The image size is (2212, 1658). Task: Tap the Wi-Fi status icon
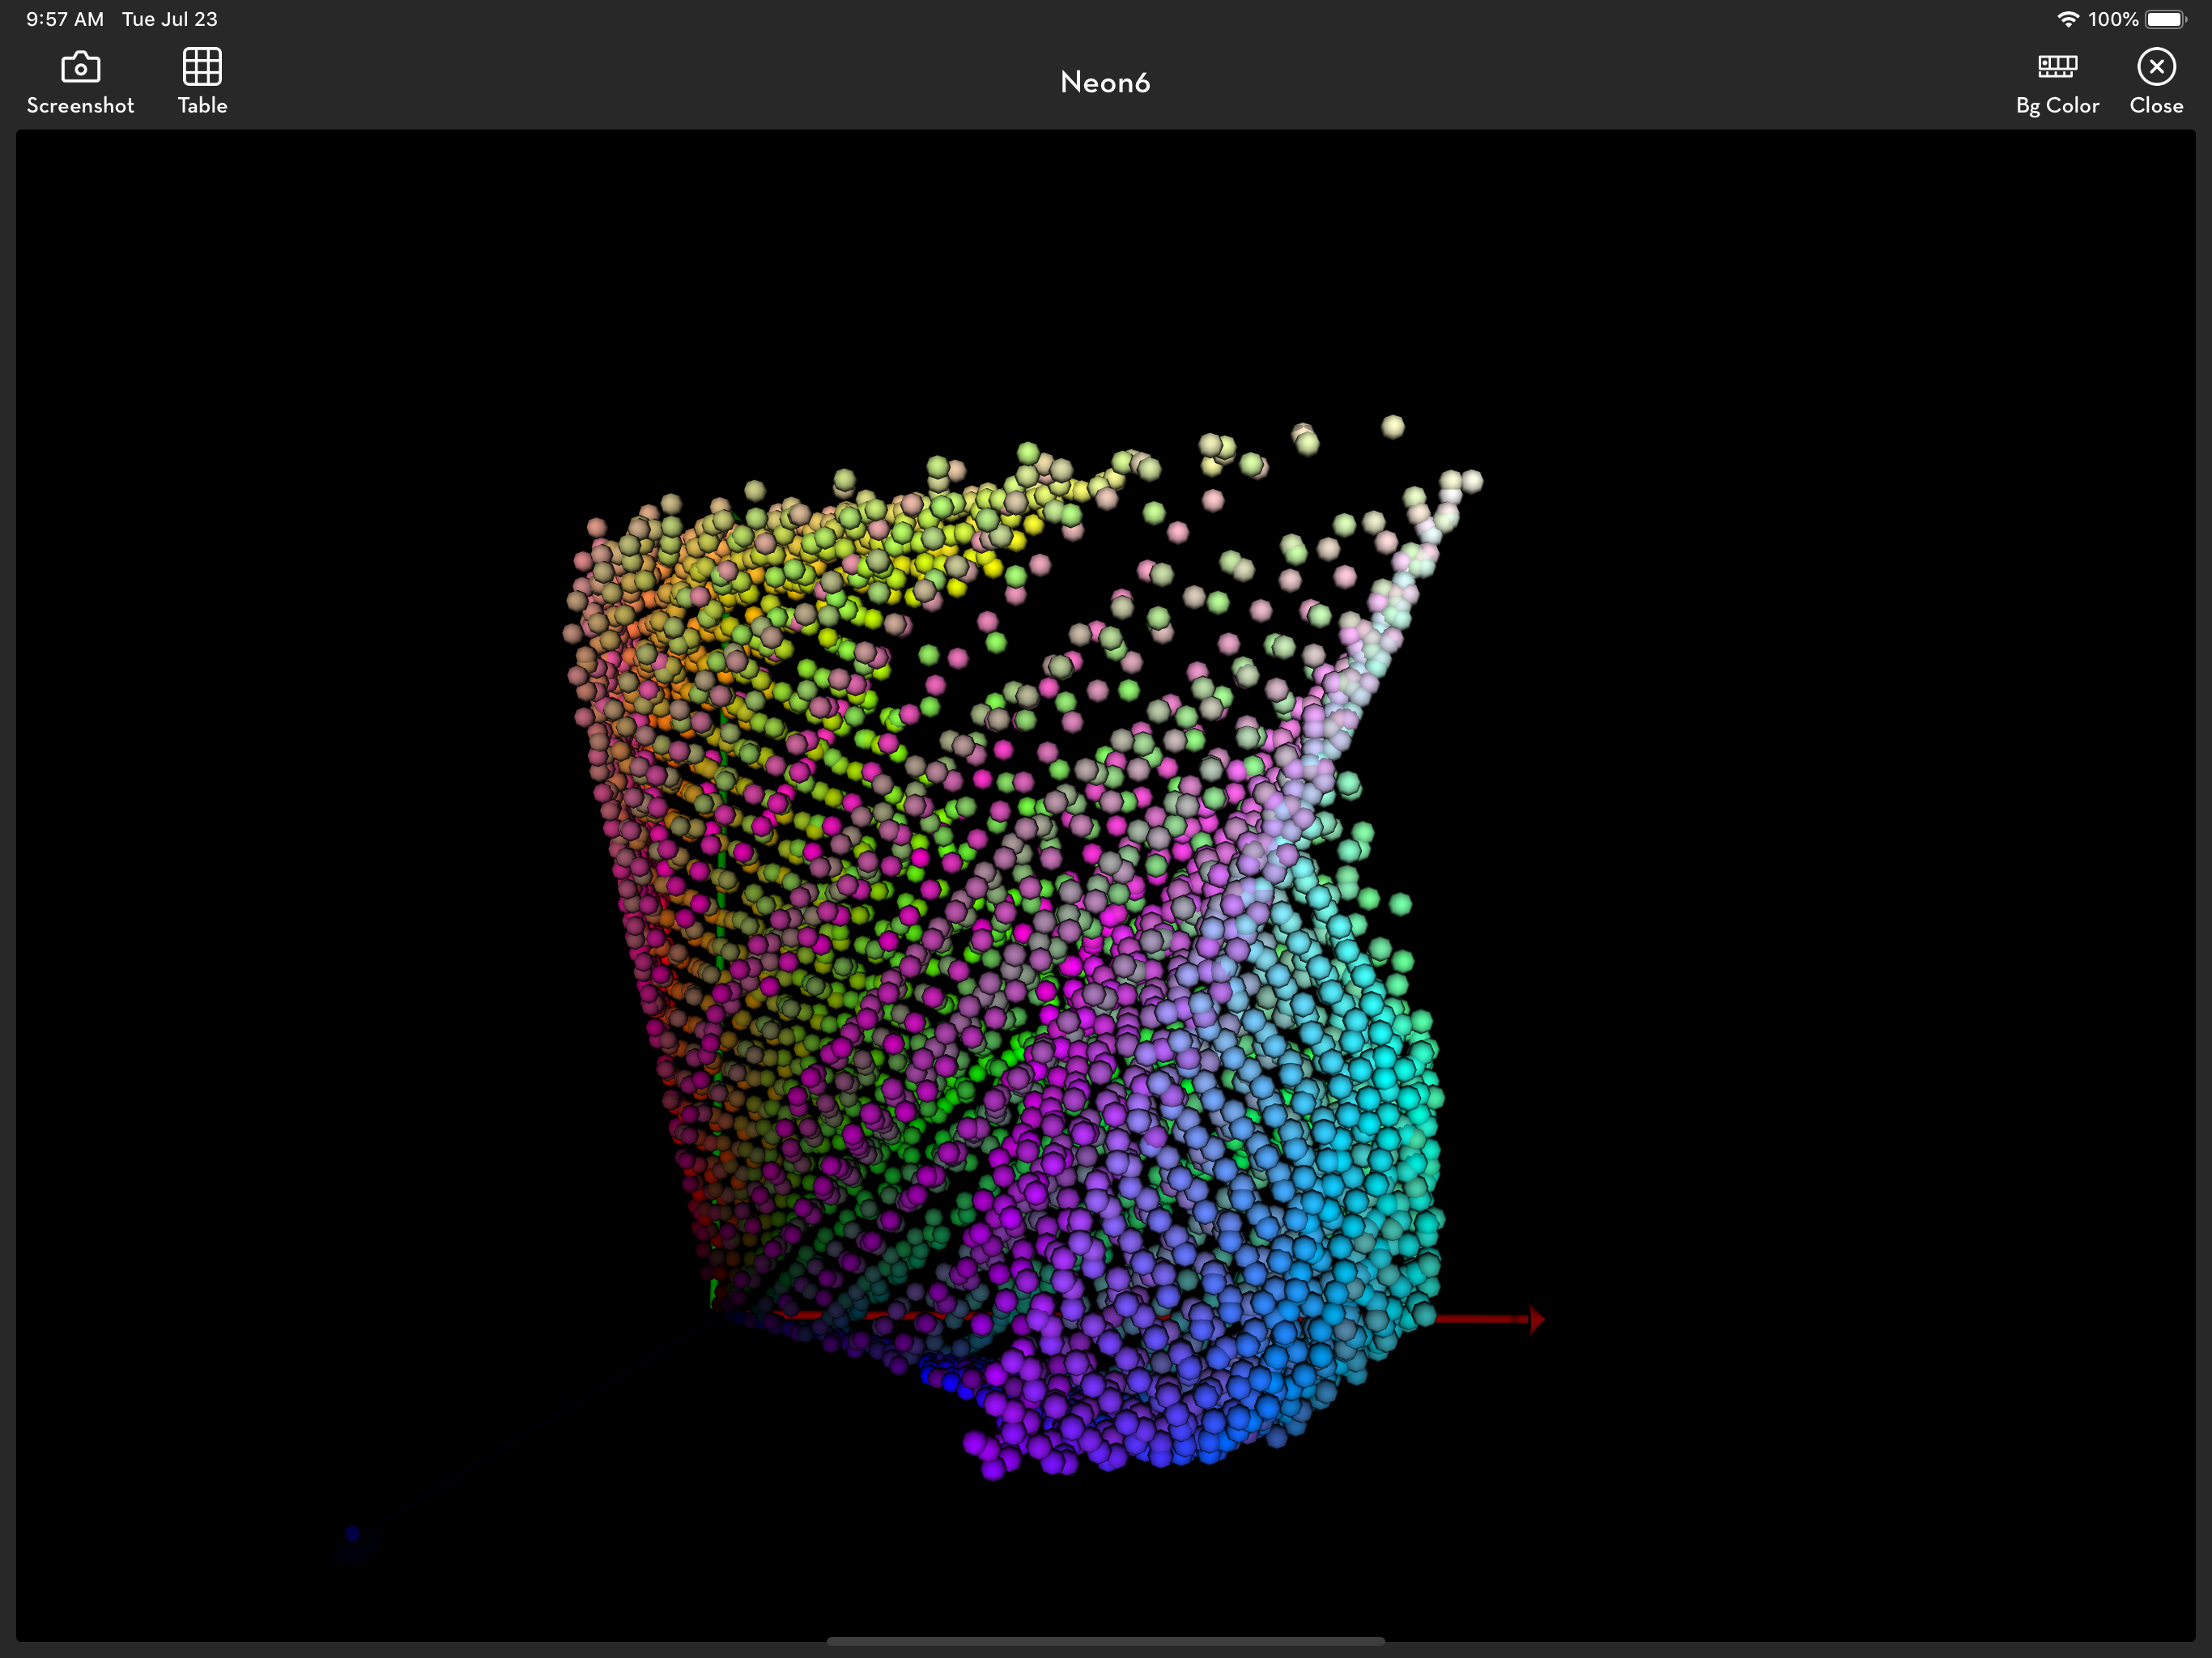2067,19
